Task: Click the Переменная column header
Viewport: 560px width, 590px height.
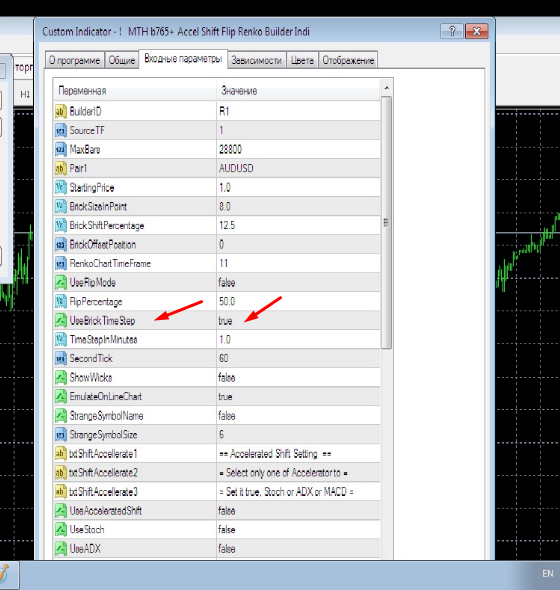Action: (x=135, y=90)
